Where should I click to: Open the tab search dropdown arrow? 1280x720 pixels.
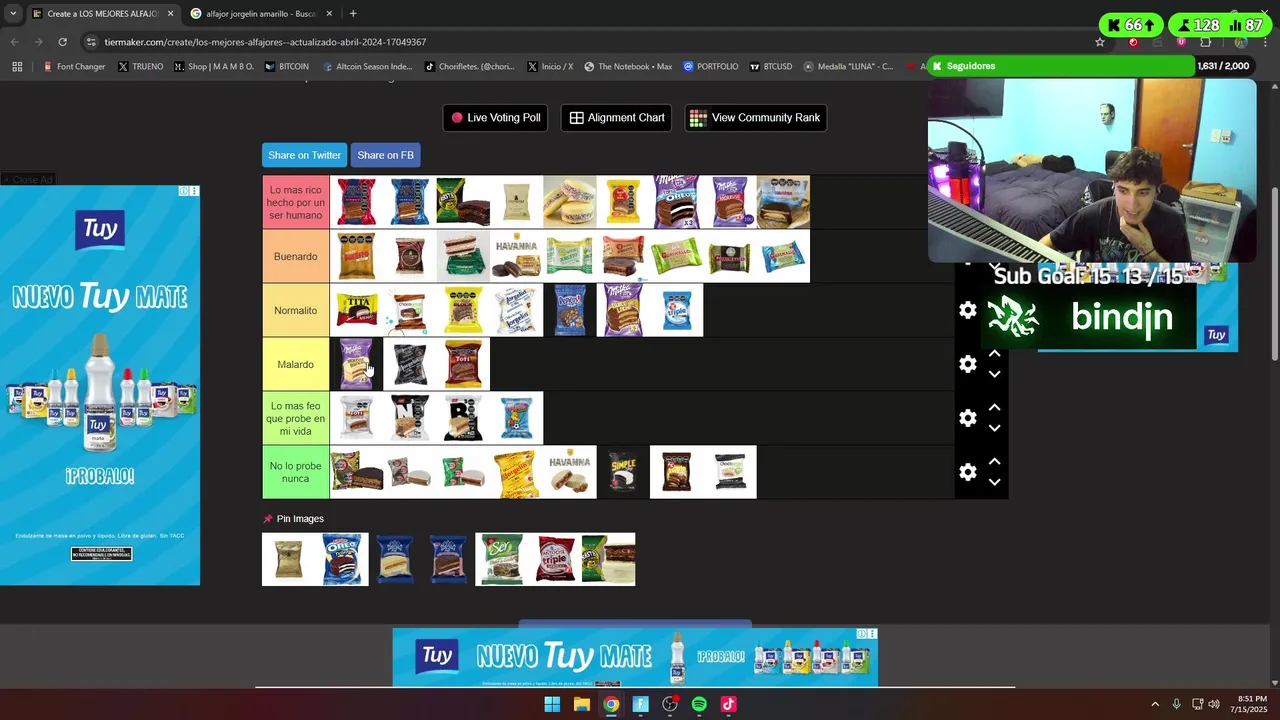coord(13,14)
